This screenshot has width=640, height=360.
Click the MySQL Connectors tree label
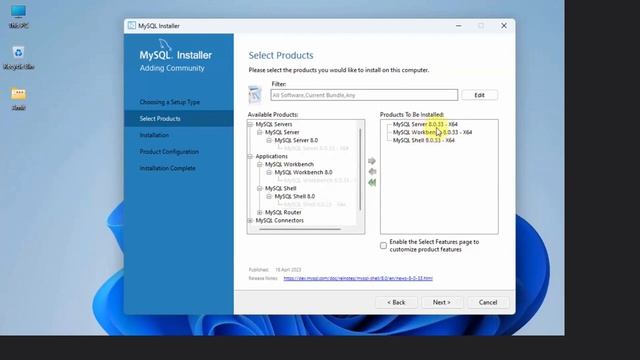pyautogui.click(x=280, y=220)
